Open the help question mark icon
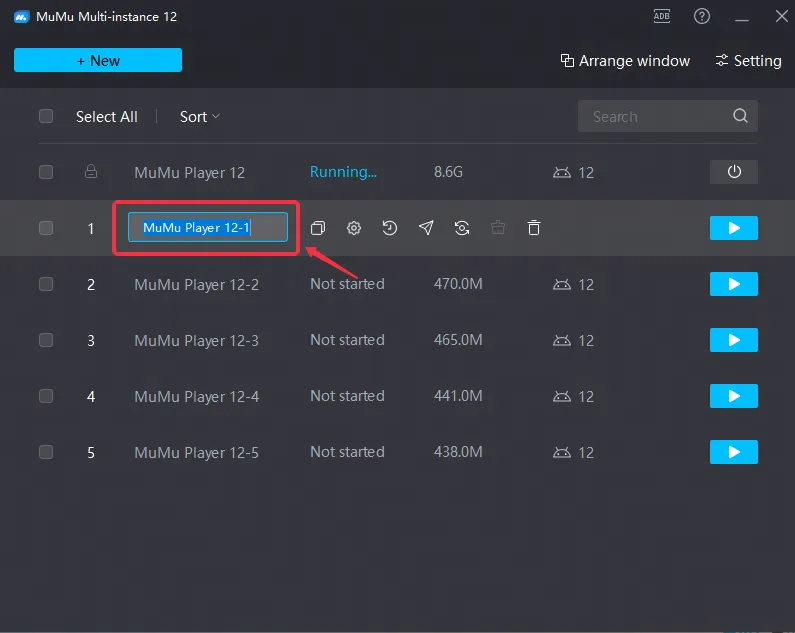This screenshot has width=795, height=633. (x=702, y=16)
